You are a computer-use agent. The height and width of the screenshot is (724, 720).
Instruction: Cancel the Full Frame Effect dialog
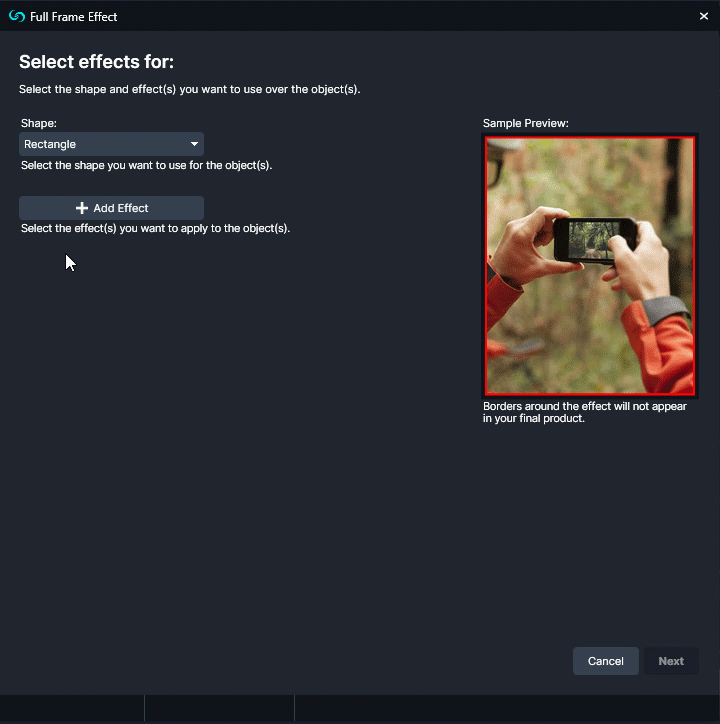pyautogui.click(x=605, y=661)
